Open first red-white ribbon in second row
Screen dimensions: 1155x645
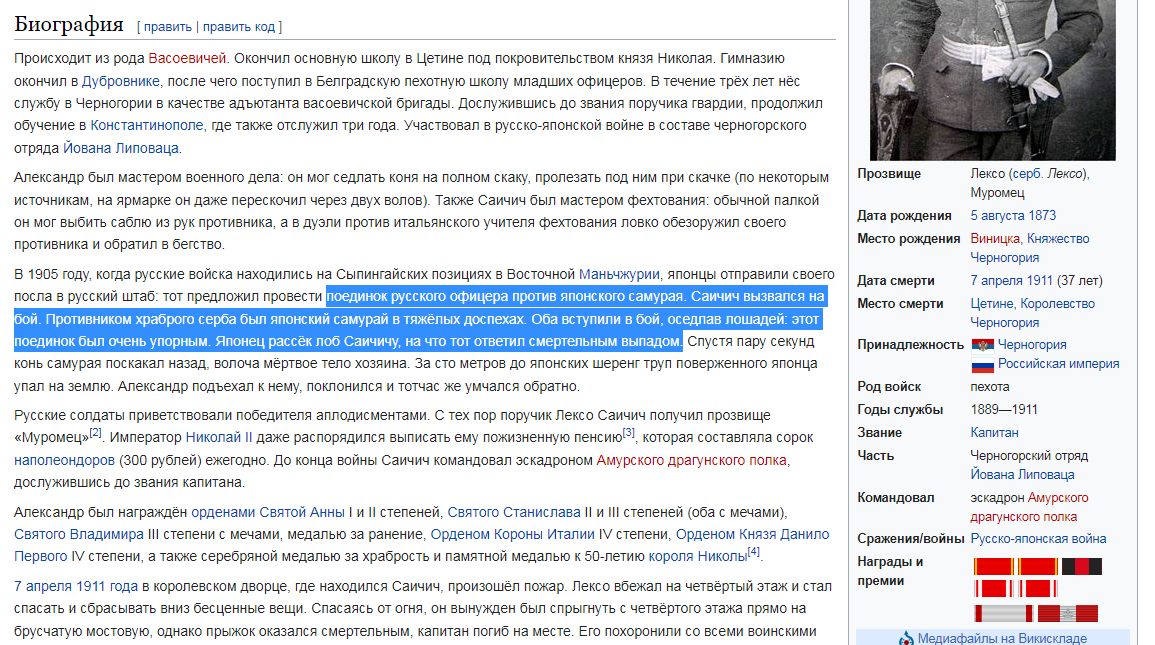(x=994, y=588)
